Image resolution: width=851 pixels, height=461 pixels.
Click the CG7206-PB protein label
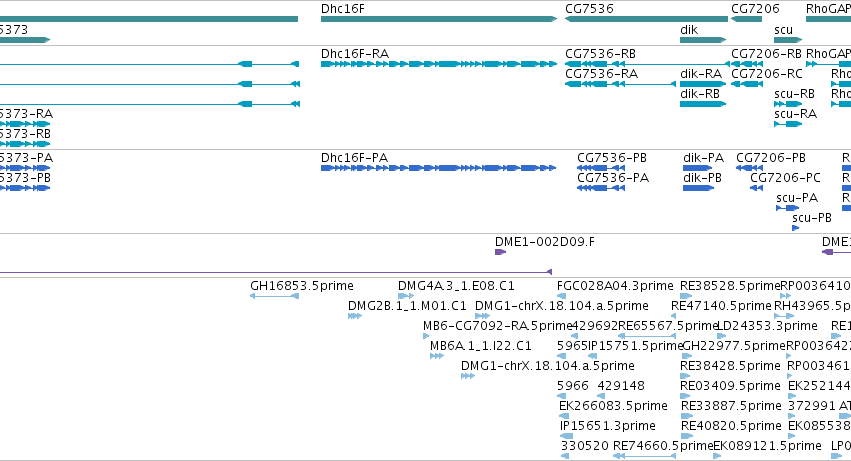click(x=771, y=157)
